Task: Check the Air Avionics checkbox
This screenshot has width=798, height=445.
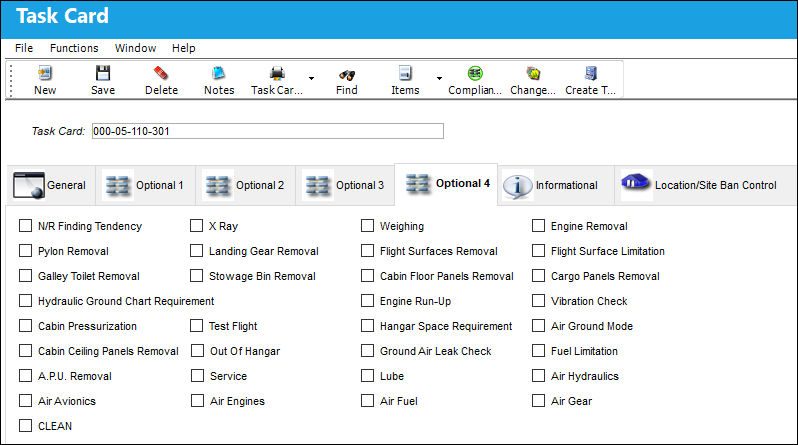Action: click(x=25, y=400)
